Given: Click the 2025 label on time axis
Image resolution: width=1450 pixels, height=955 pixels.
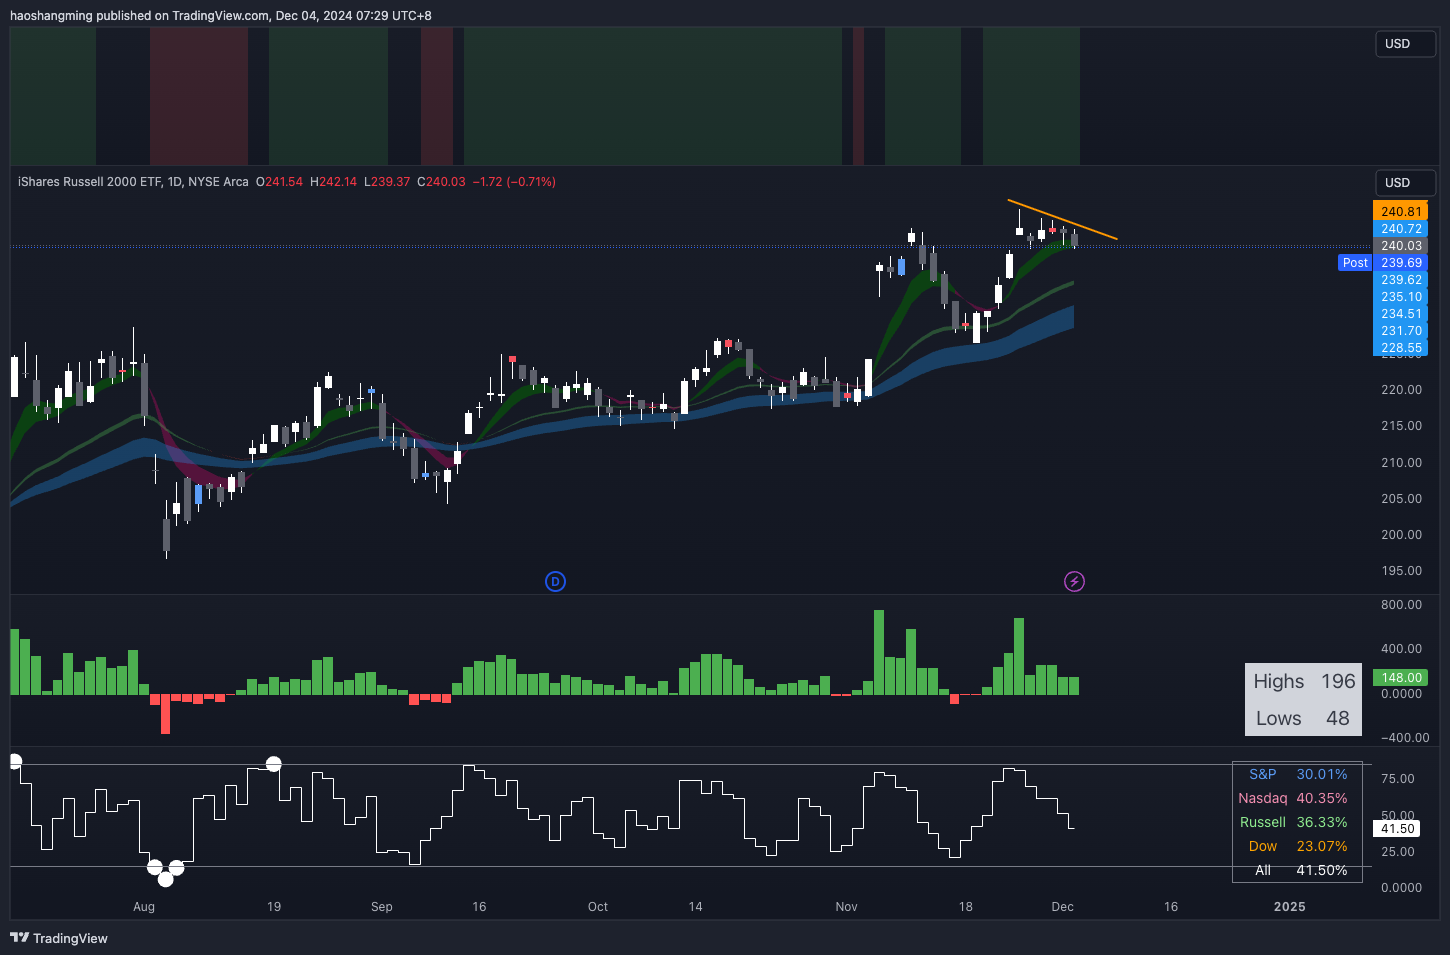Looking at the screenshot, I should tap(1289, 907).
